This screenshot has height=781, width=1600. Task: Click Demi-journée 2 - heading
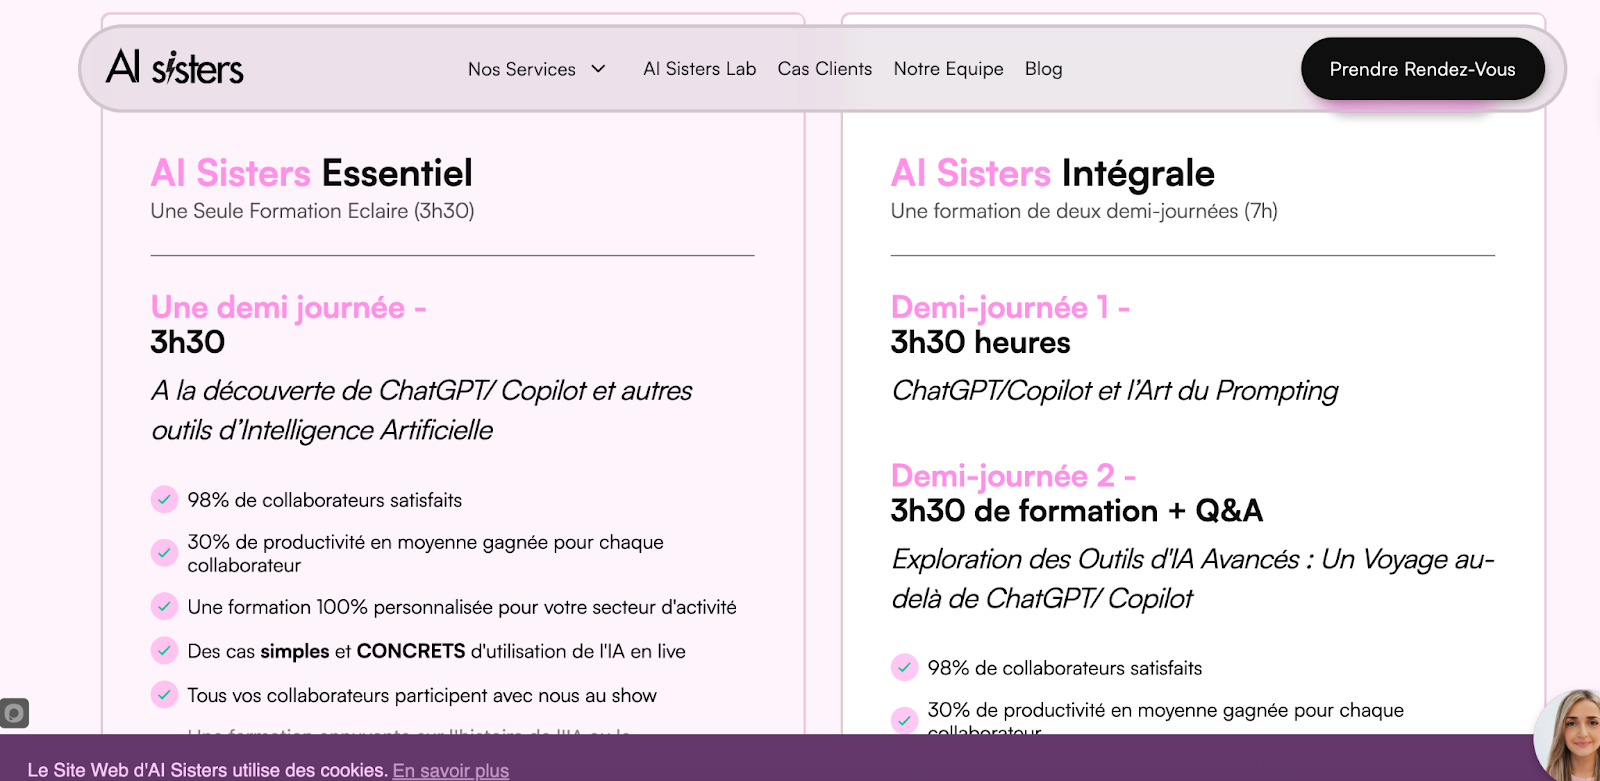tap(1013, 476)
